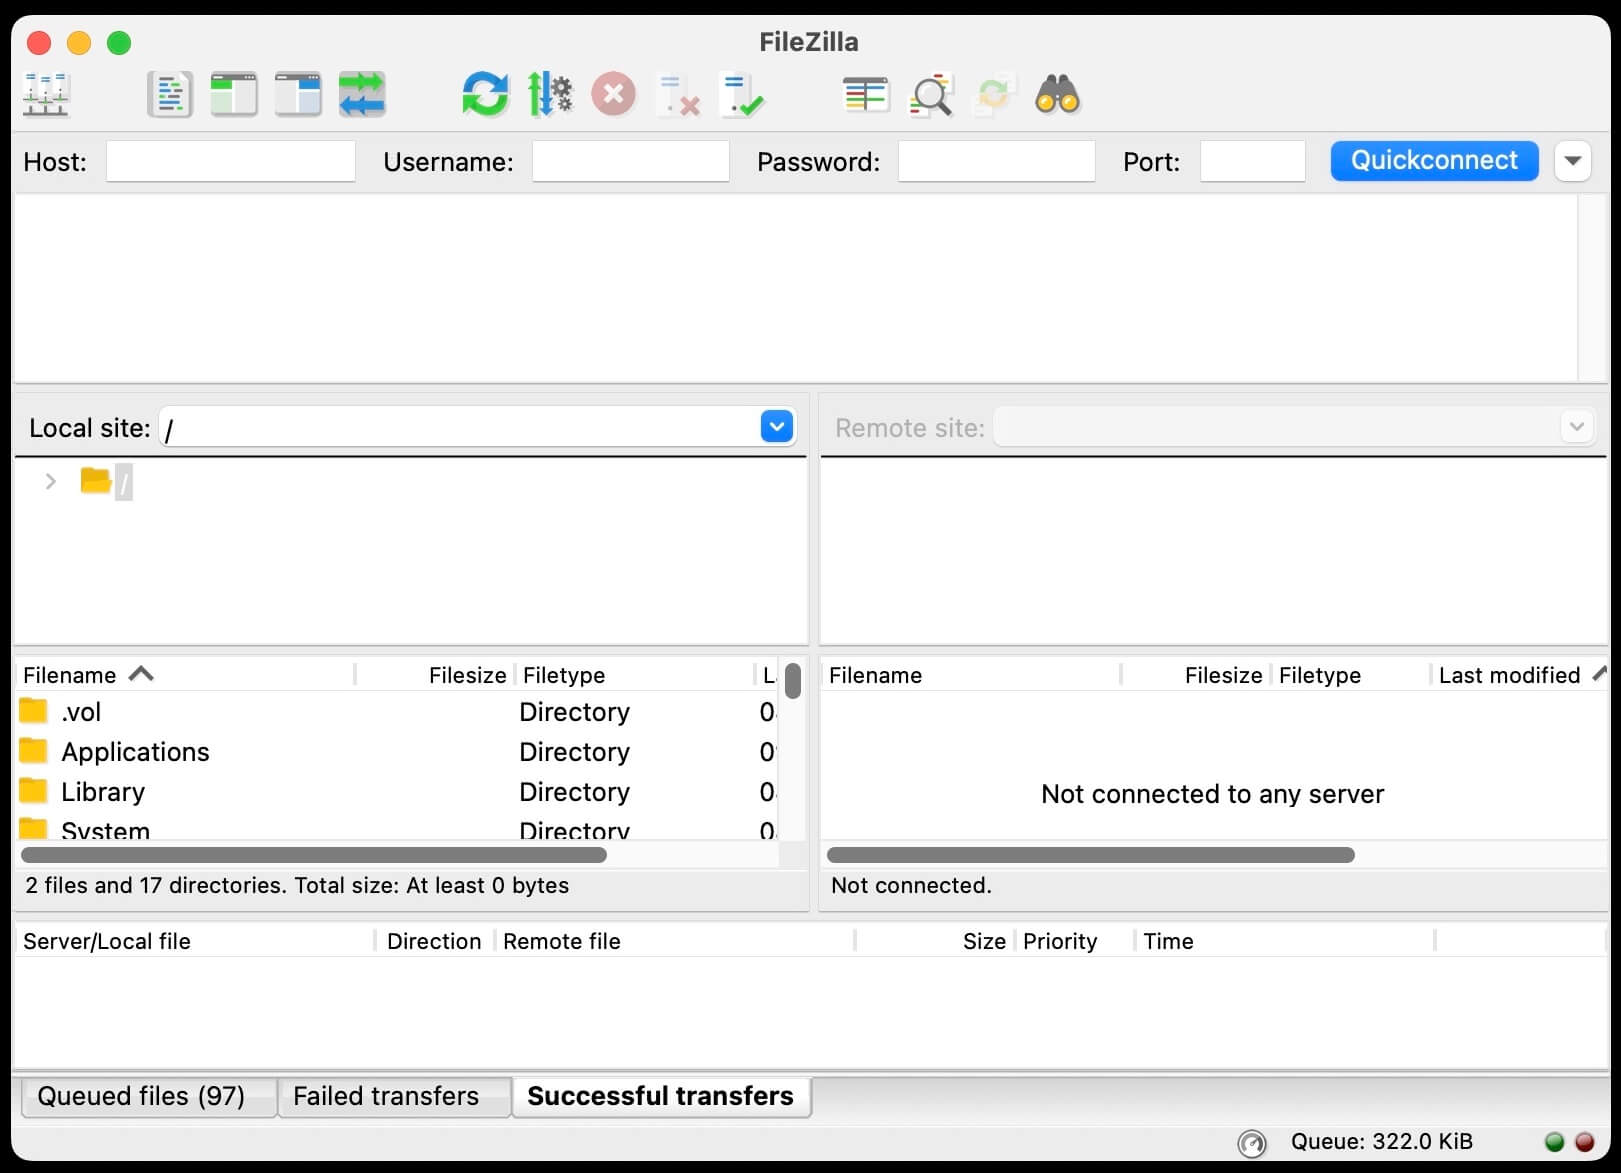Switch to the Failed transfers tab
1621x1173 pixels.
[x=394, y=1096]
